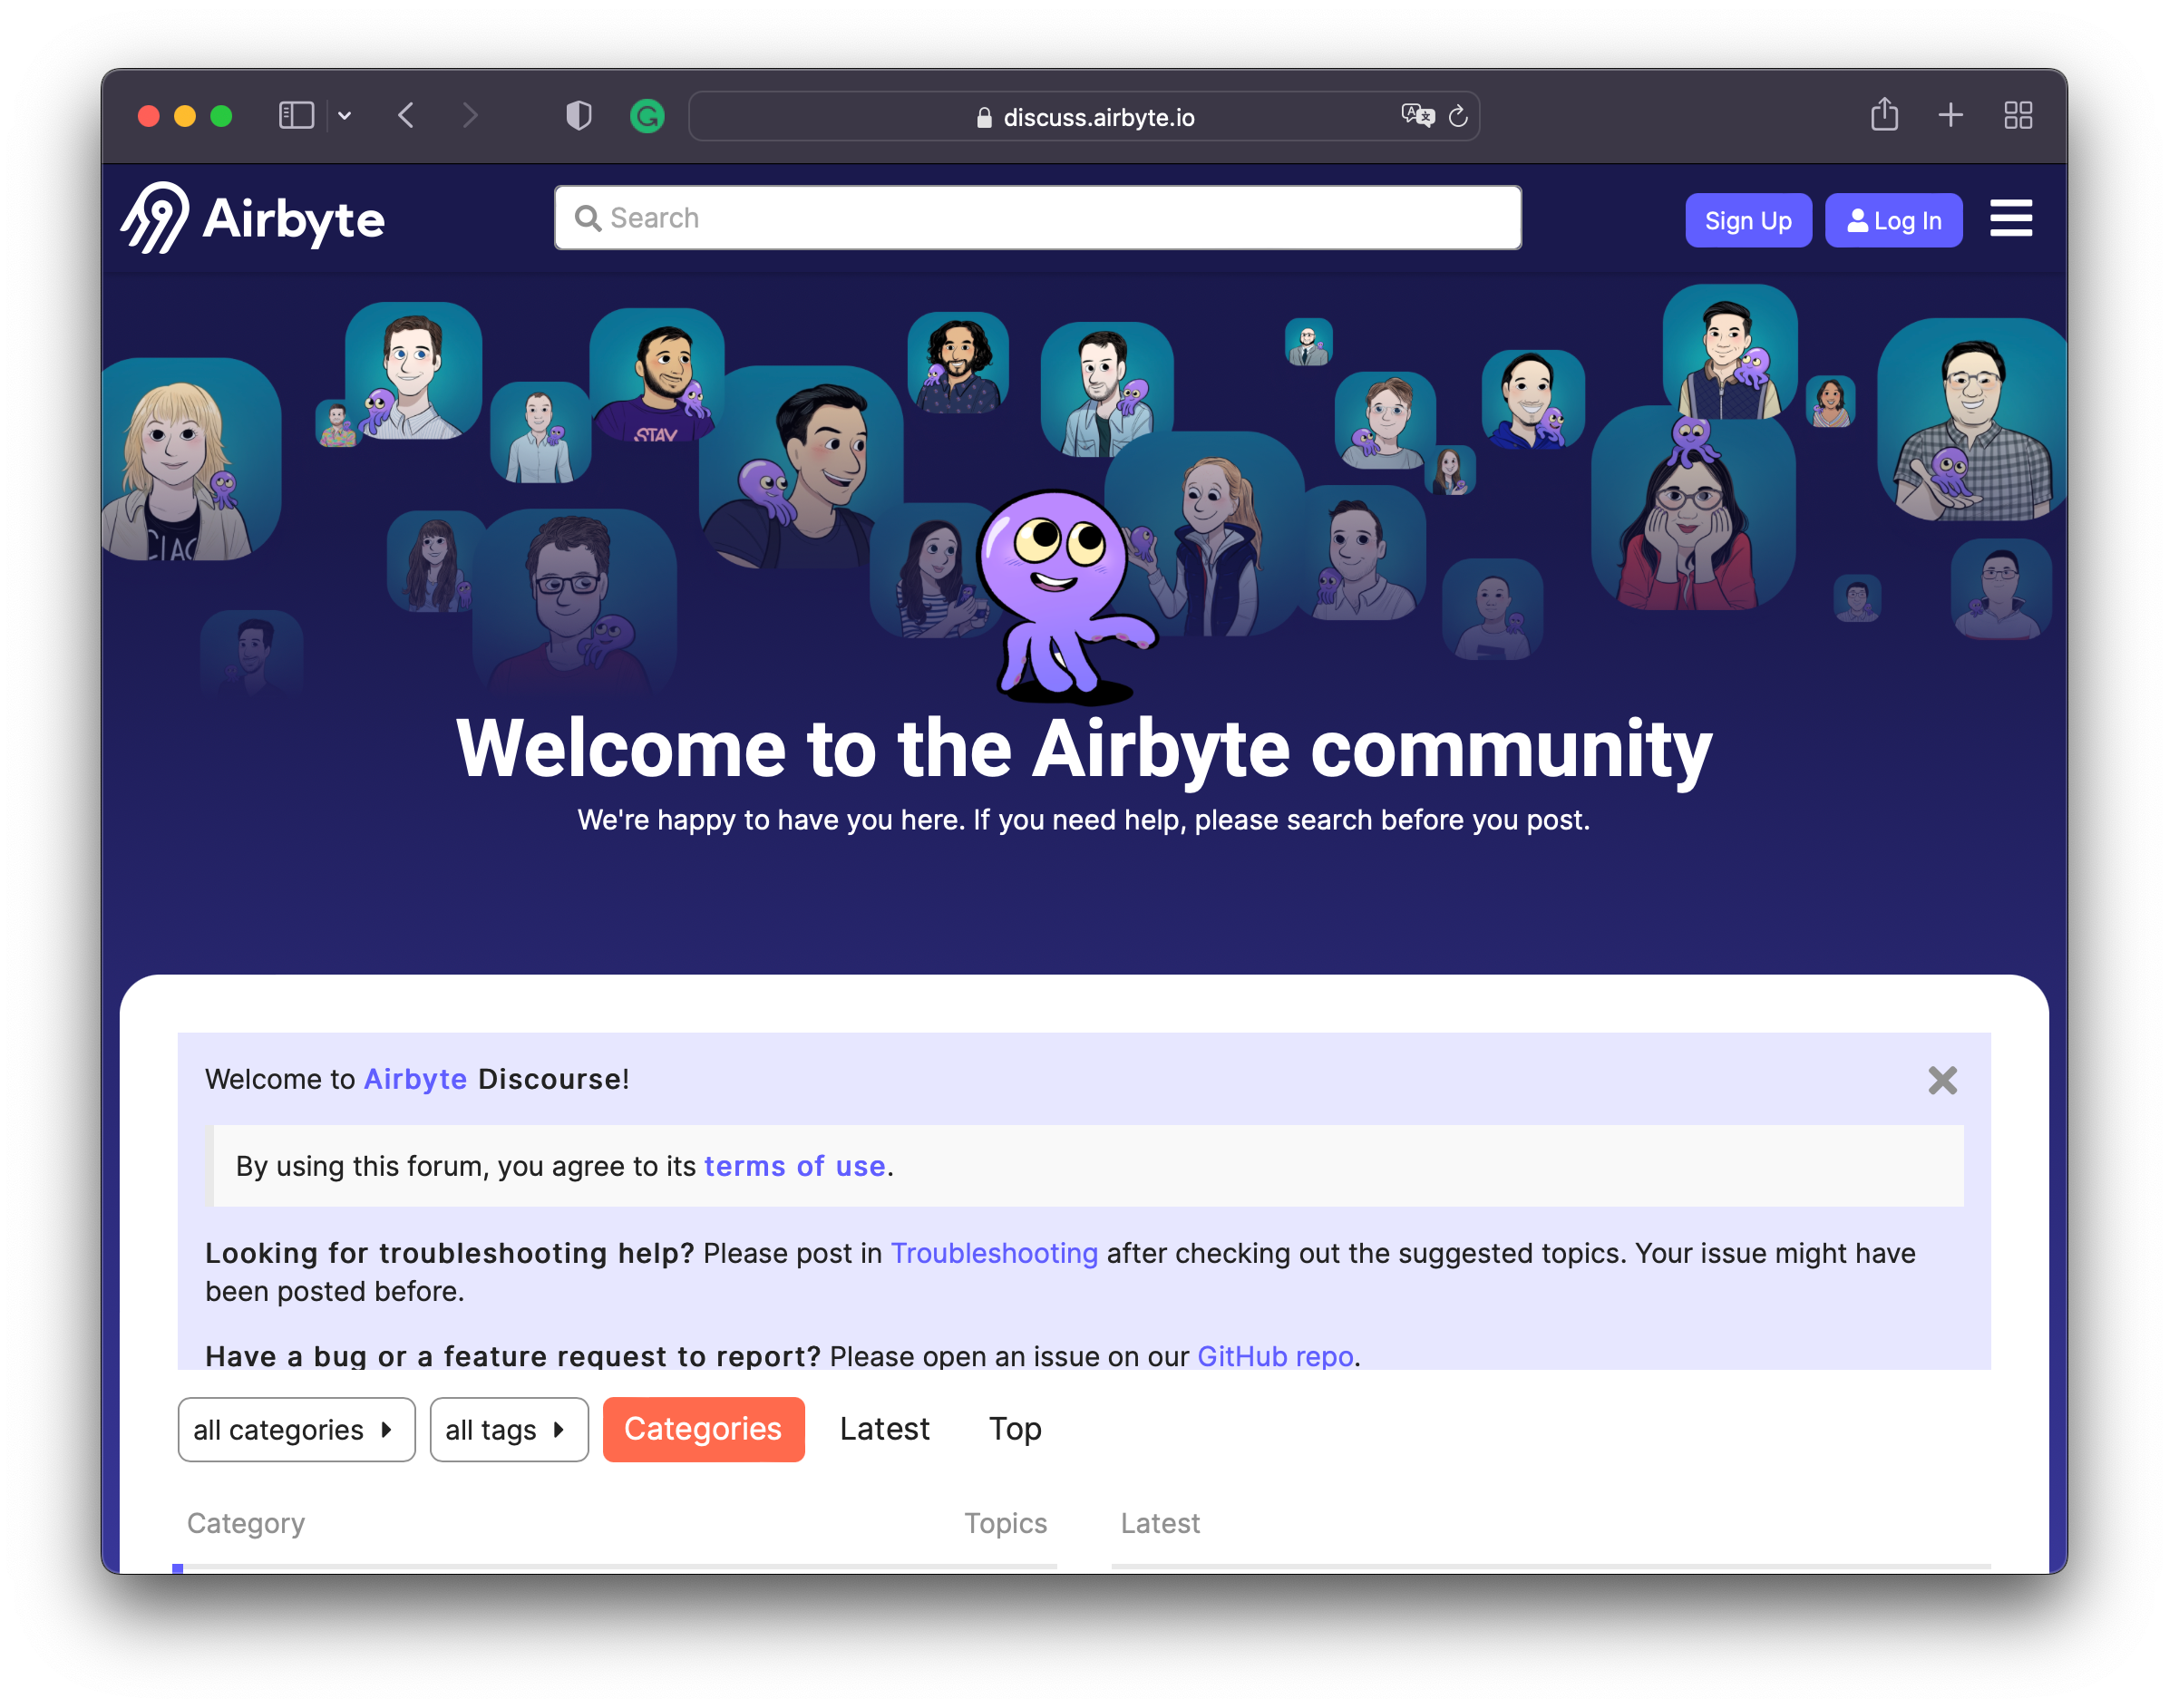Open the terms of use link
Screen dimensions: 2169x1708
(794, 1166)
